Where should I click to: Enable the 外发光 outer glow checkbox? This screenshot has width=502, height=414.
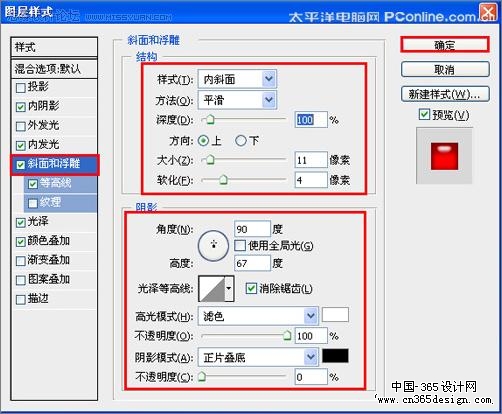(x=21, y=126)
